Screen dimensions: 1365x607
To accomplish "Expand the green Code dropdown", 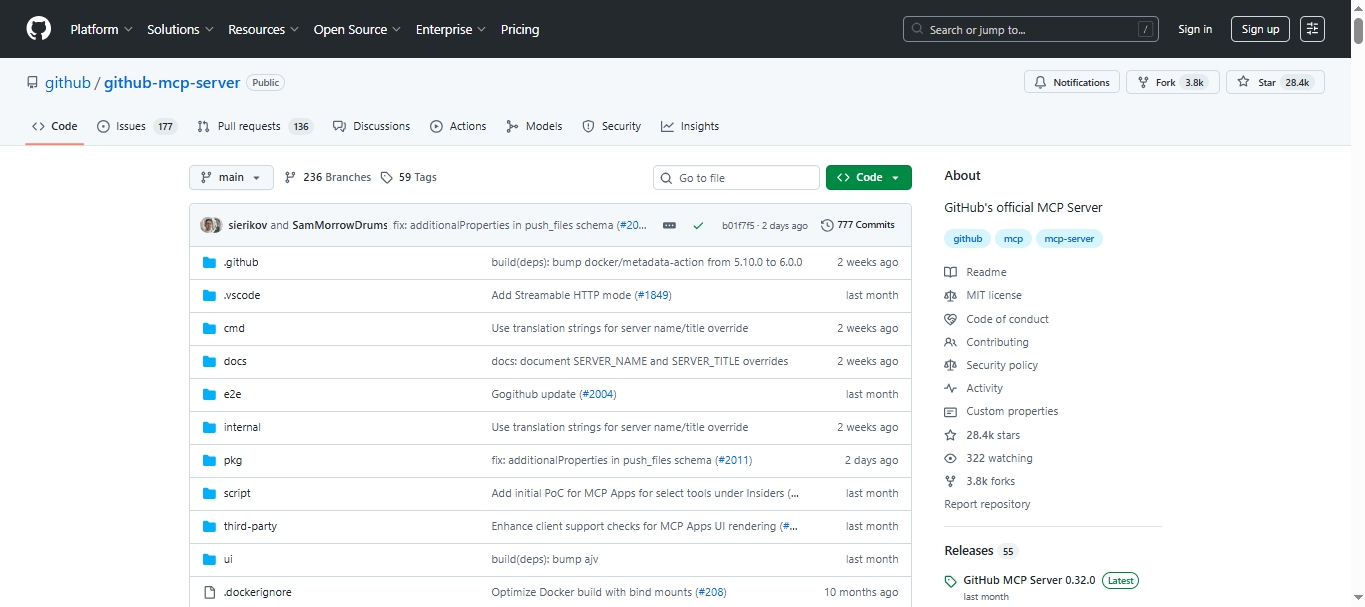I will coord(868,177).
